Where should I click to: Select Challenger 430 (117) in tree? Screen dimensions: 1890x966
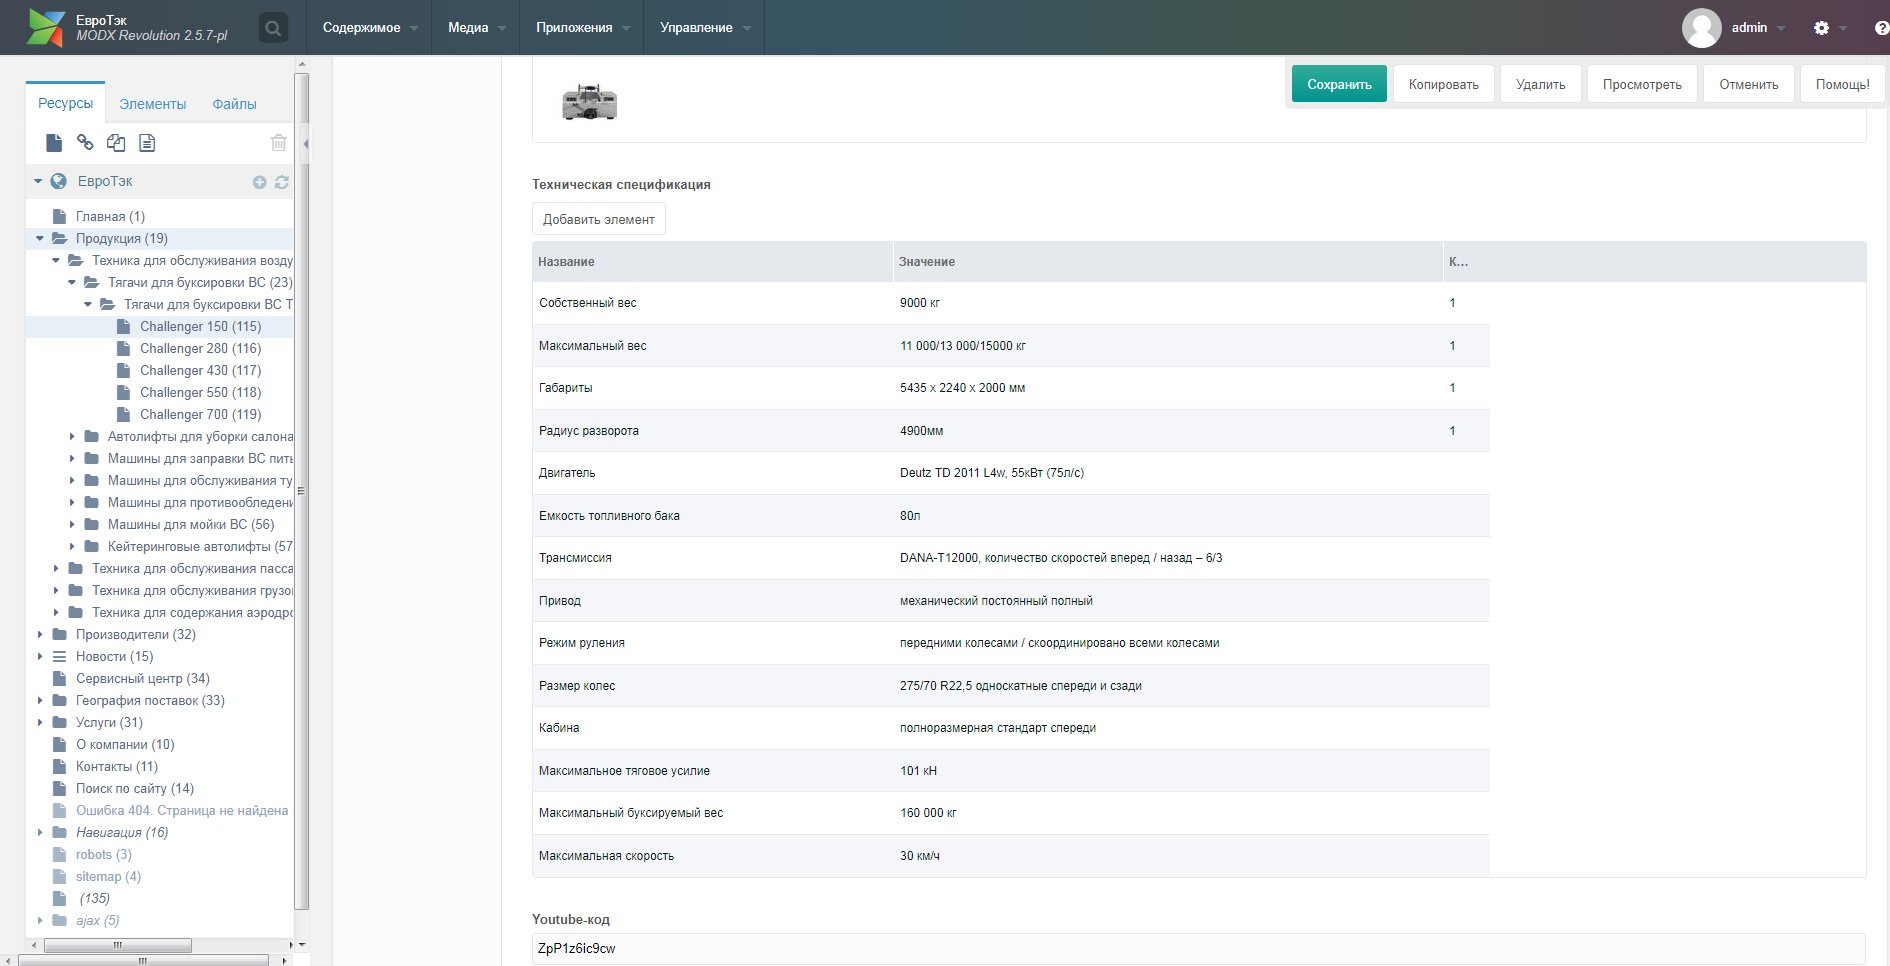click(x=200, y=370)
